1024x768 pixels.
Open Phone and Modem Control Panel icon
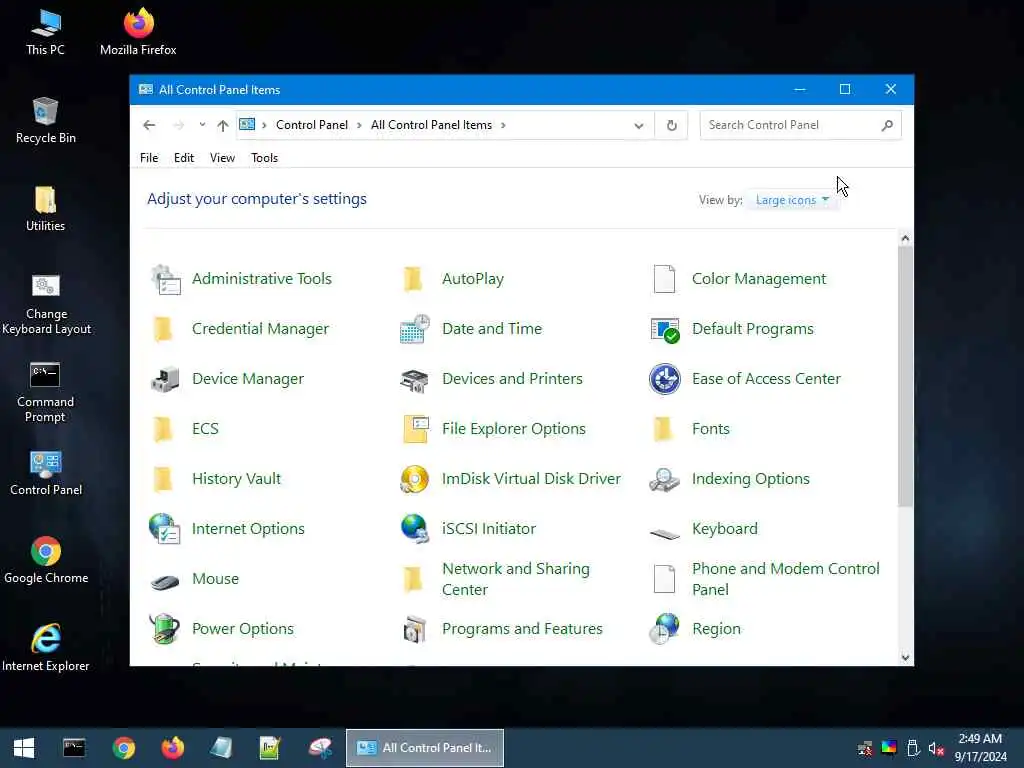pos(664,579)
